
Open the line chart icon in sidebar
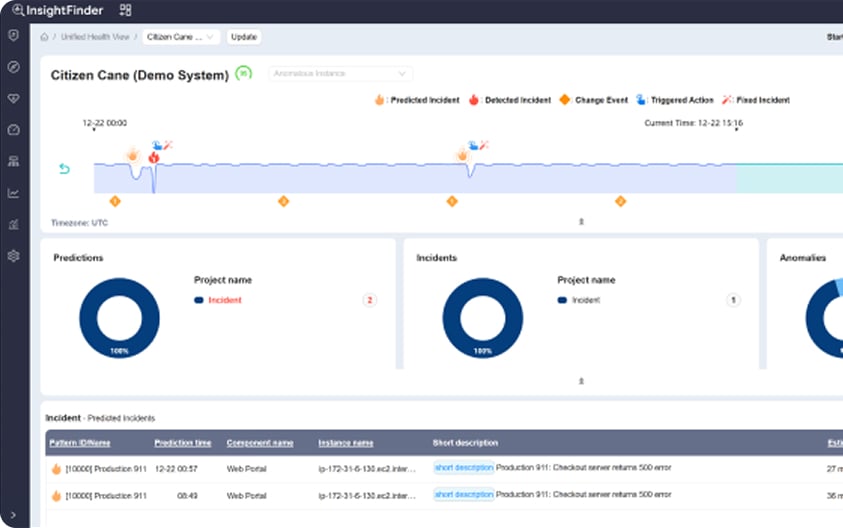[14, 193]
